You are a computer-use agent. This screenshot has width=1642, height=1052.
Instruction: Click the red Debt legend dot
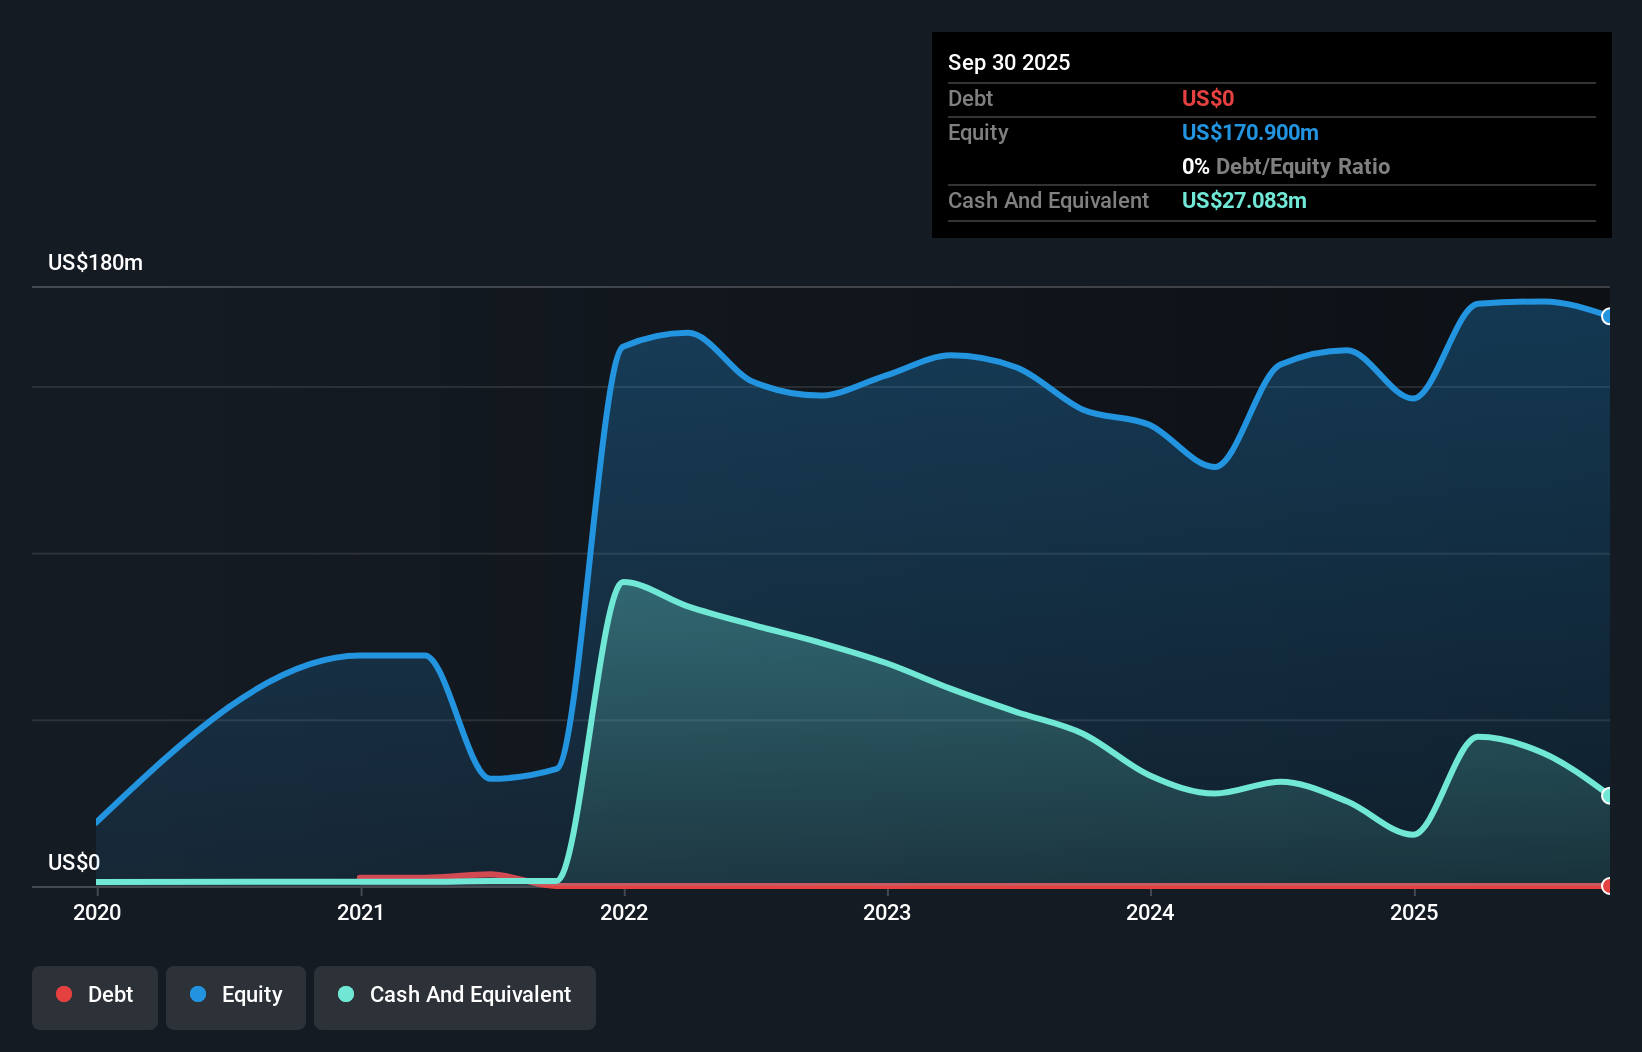point(64,994)
